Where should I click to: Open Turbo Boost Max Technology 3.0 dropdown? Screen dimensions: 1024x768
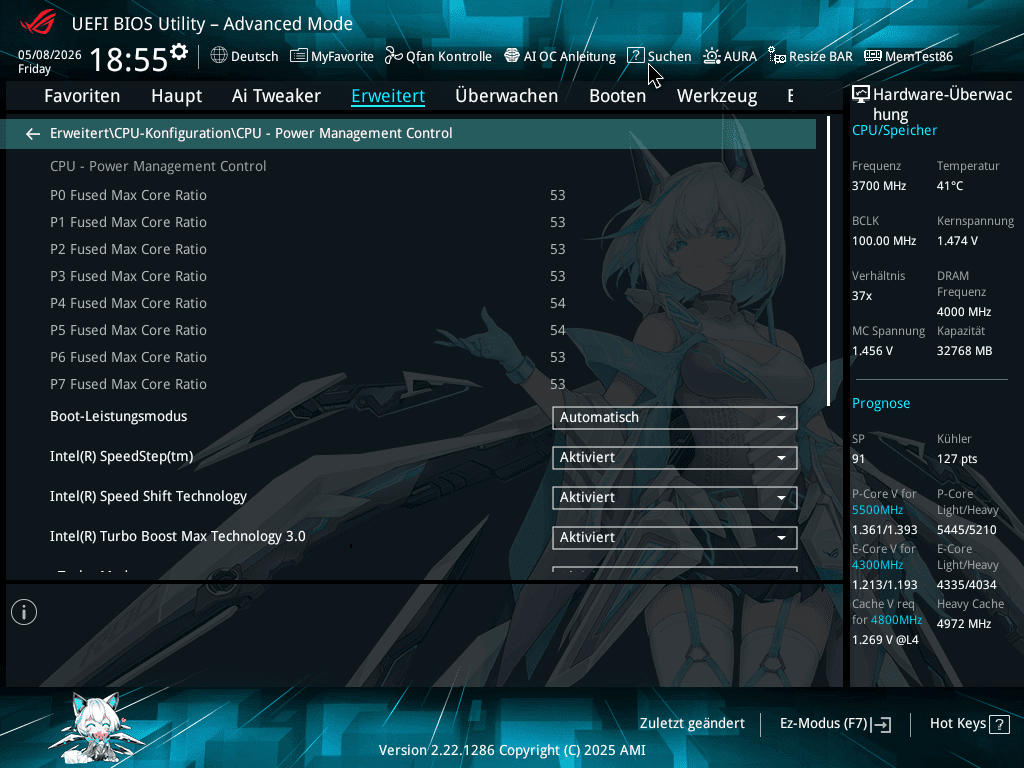[675, 537]
